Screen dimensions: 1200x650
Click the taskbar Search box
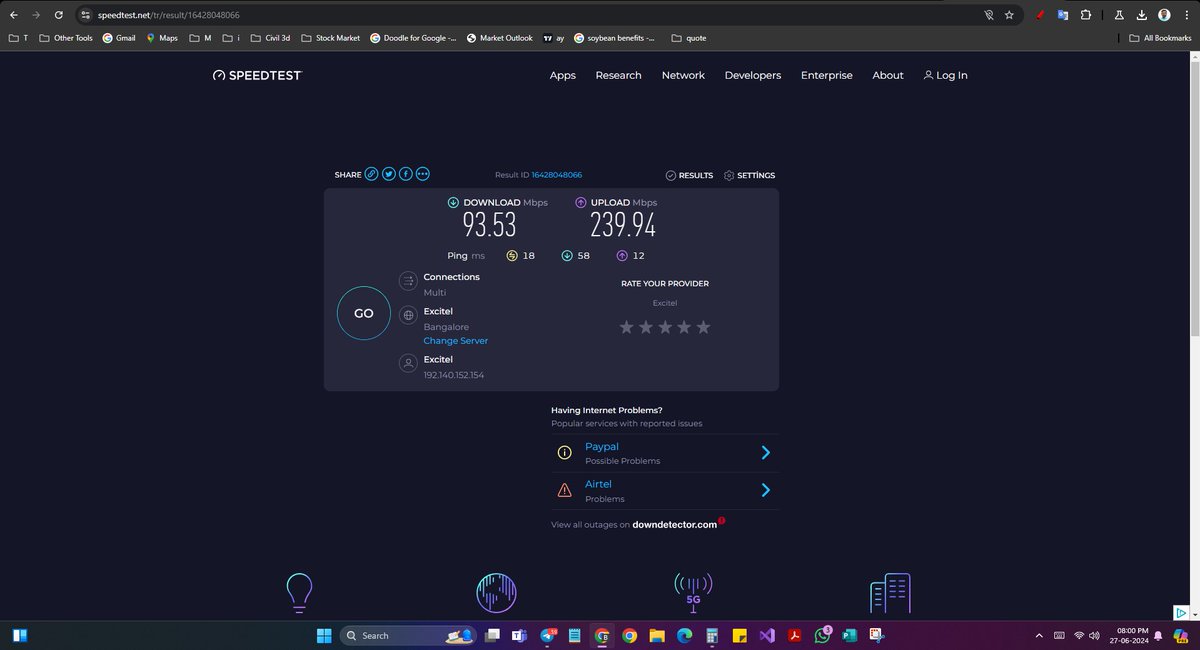pyautogui.click(x=406, y=635)
